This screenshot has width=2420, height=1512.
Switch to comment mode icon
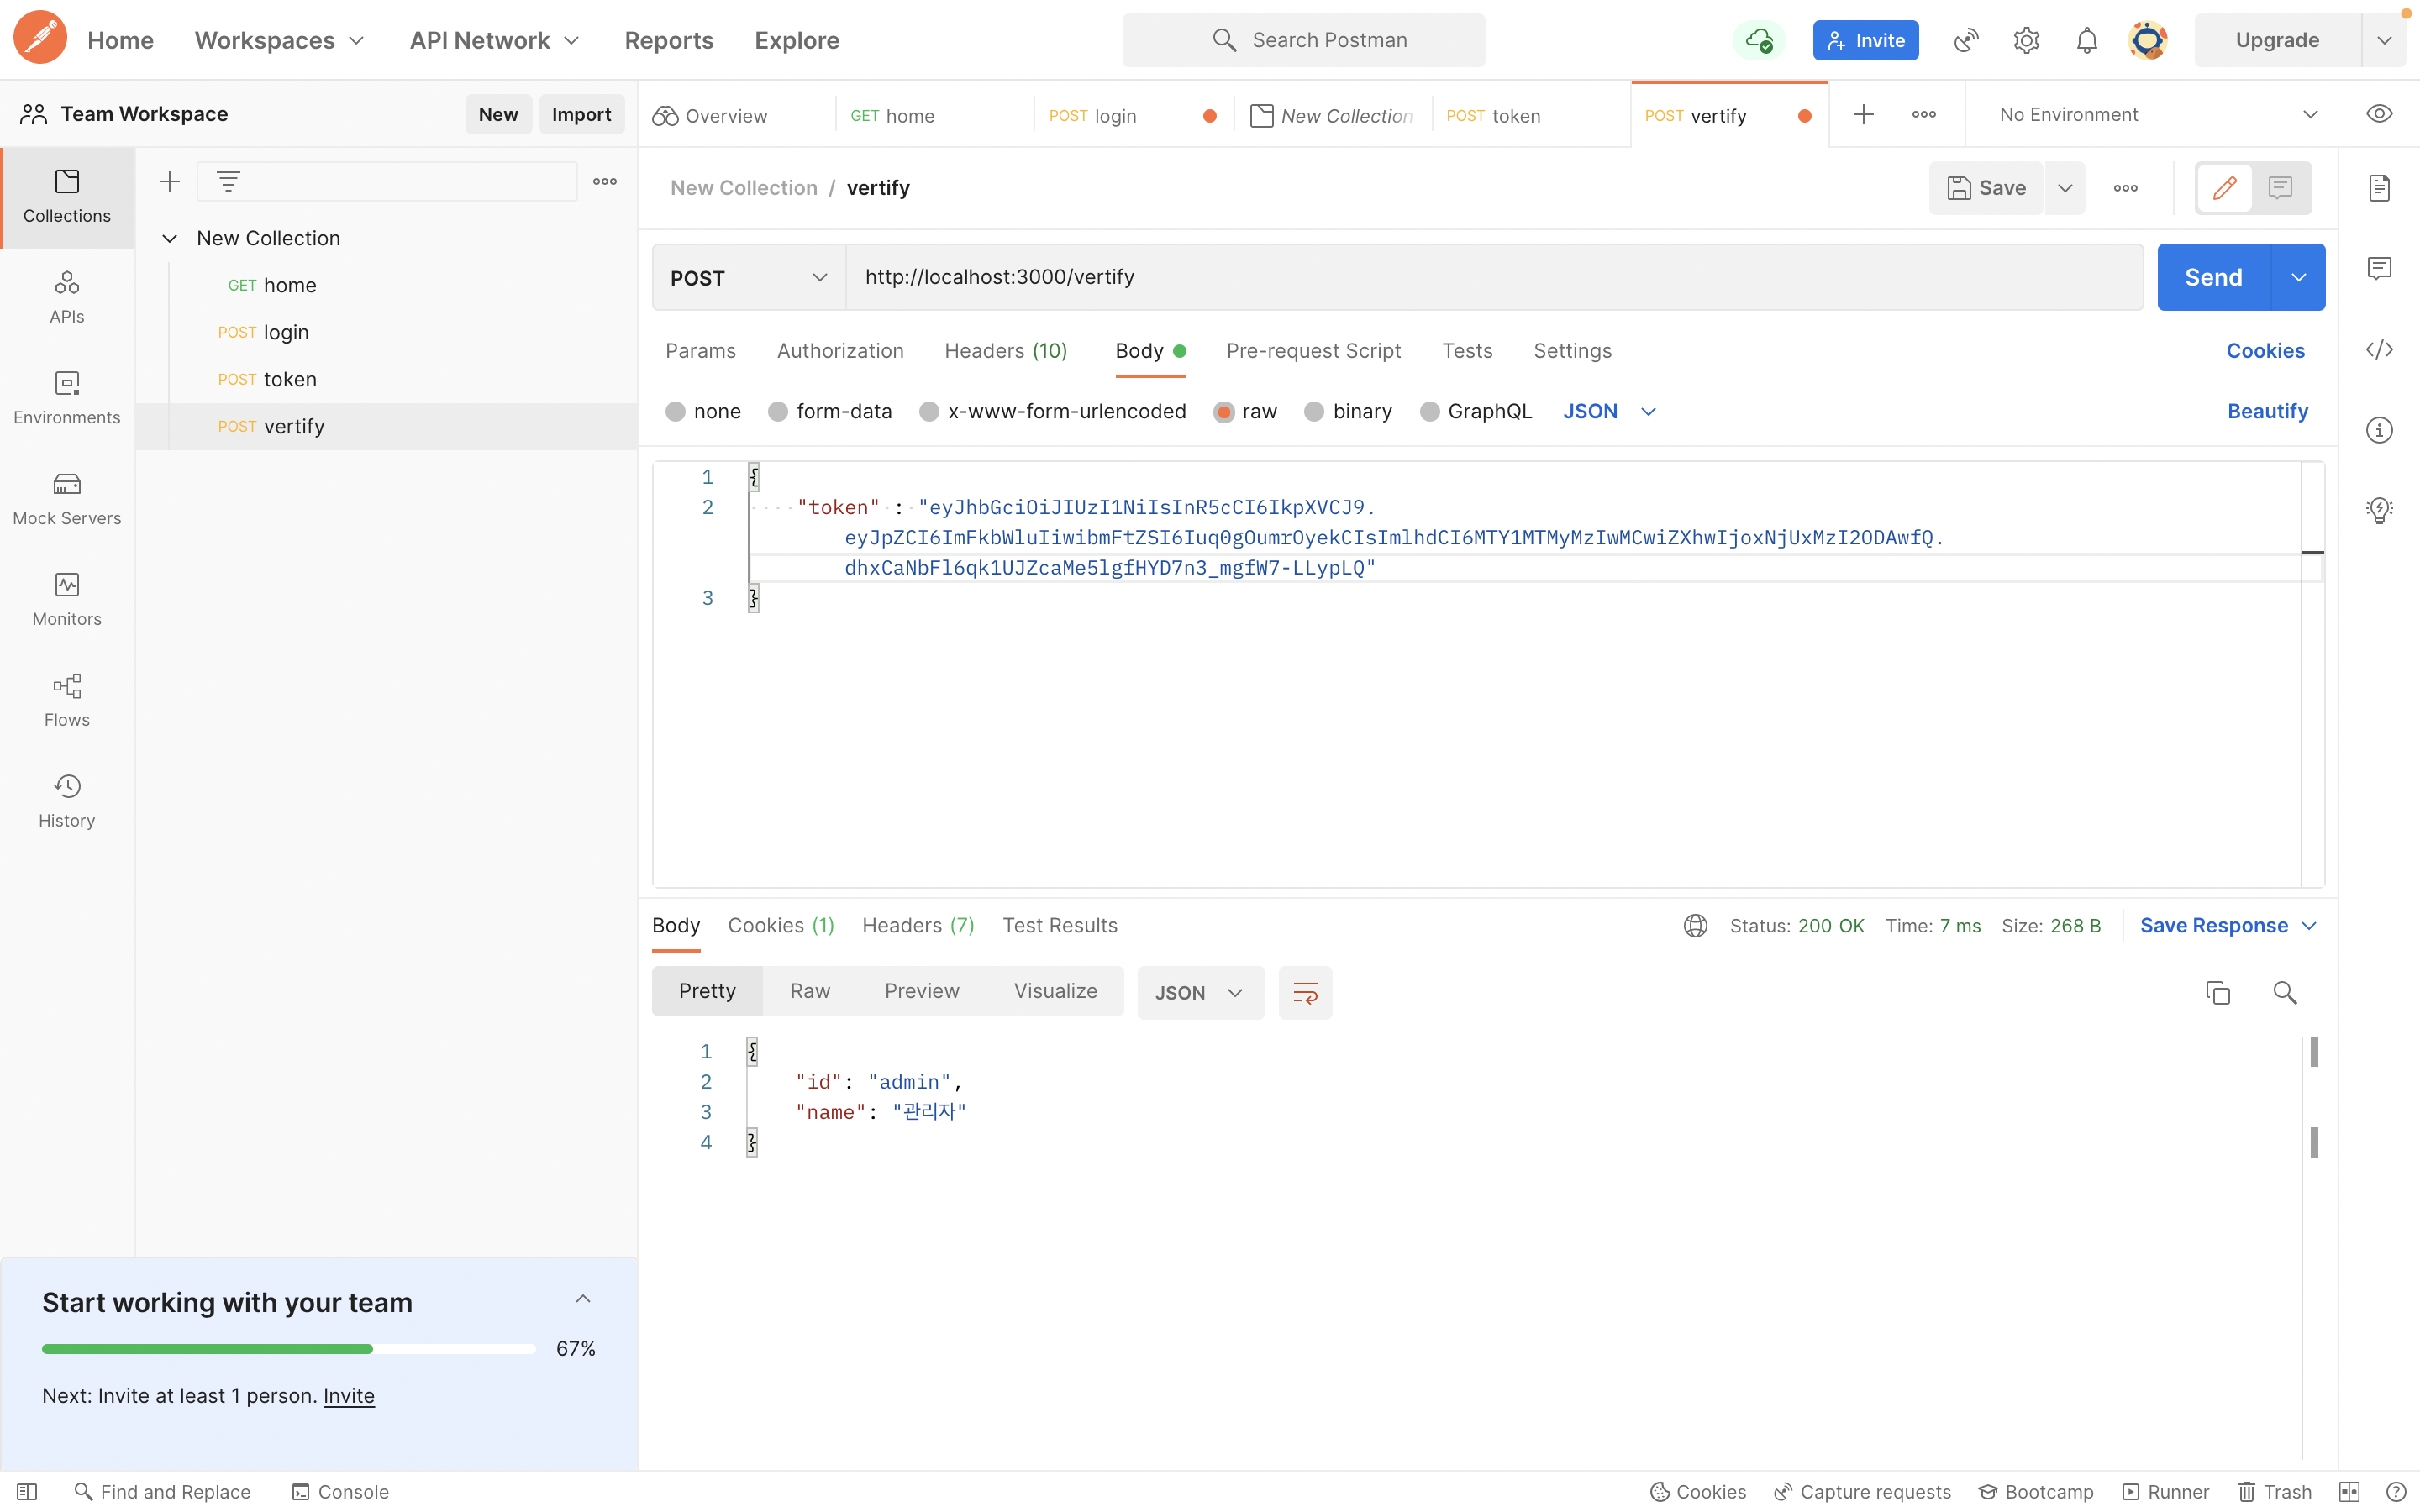2281,188
